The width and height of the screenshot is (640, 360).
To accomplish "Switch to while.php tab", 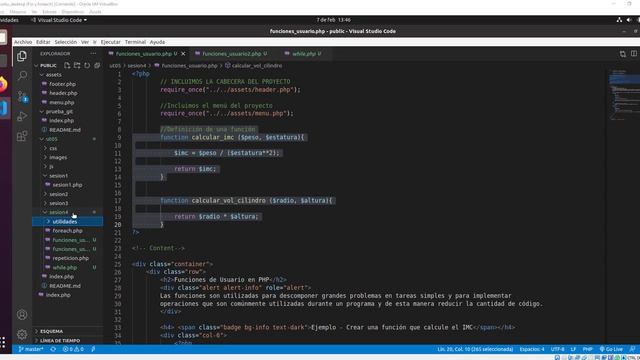I will [304, 54].
